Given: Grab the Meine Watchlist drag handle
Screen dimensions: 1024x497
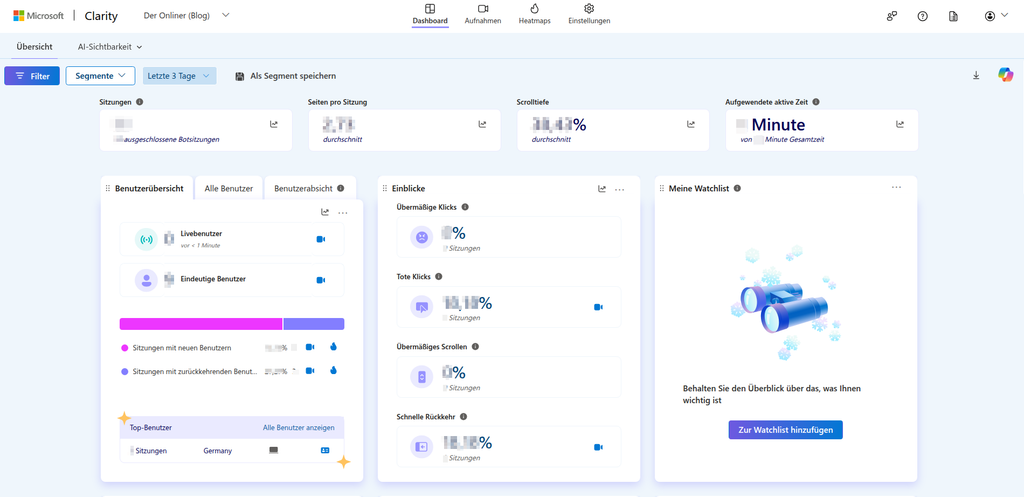Looking at the screenshot, I should pyautogui.click(x=662, y=188).
